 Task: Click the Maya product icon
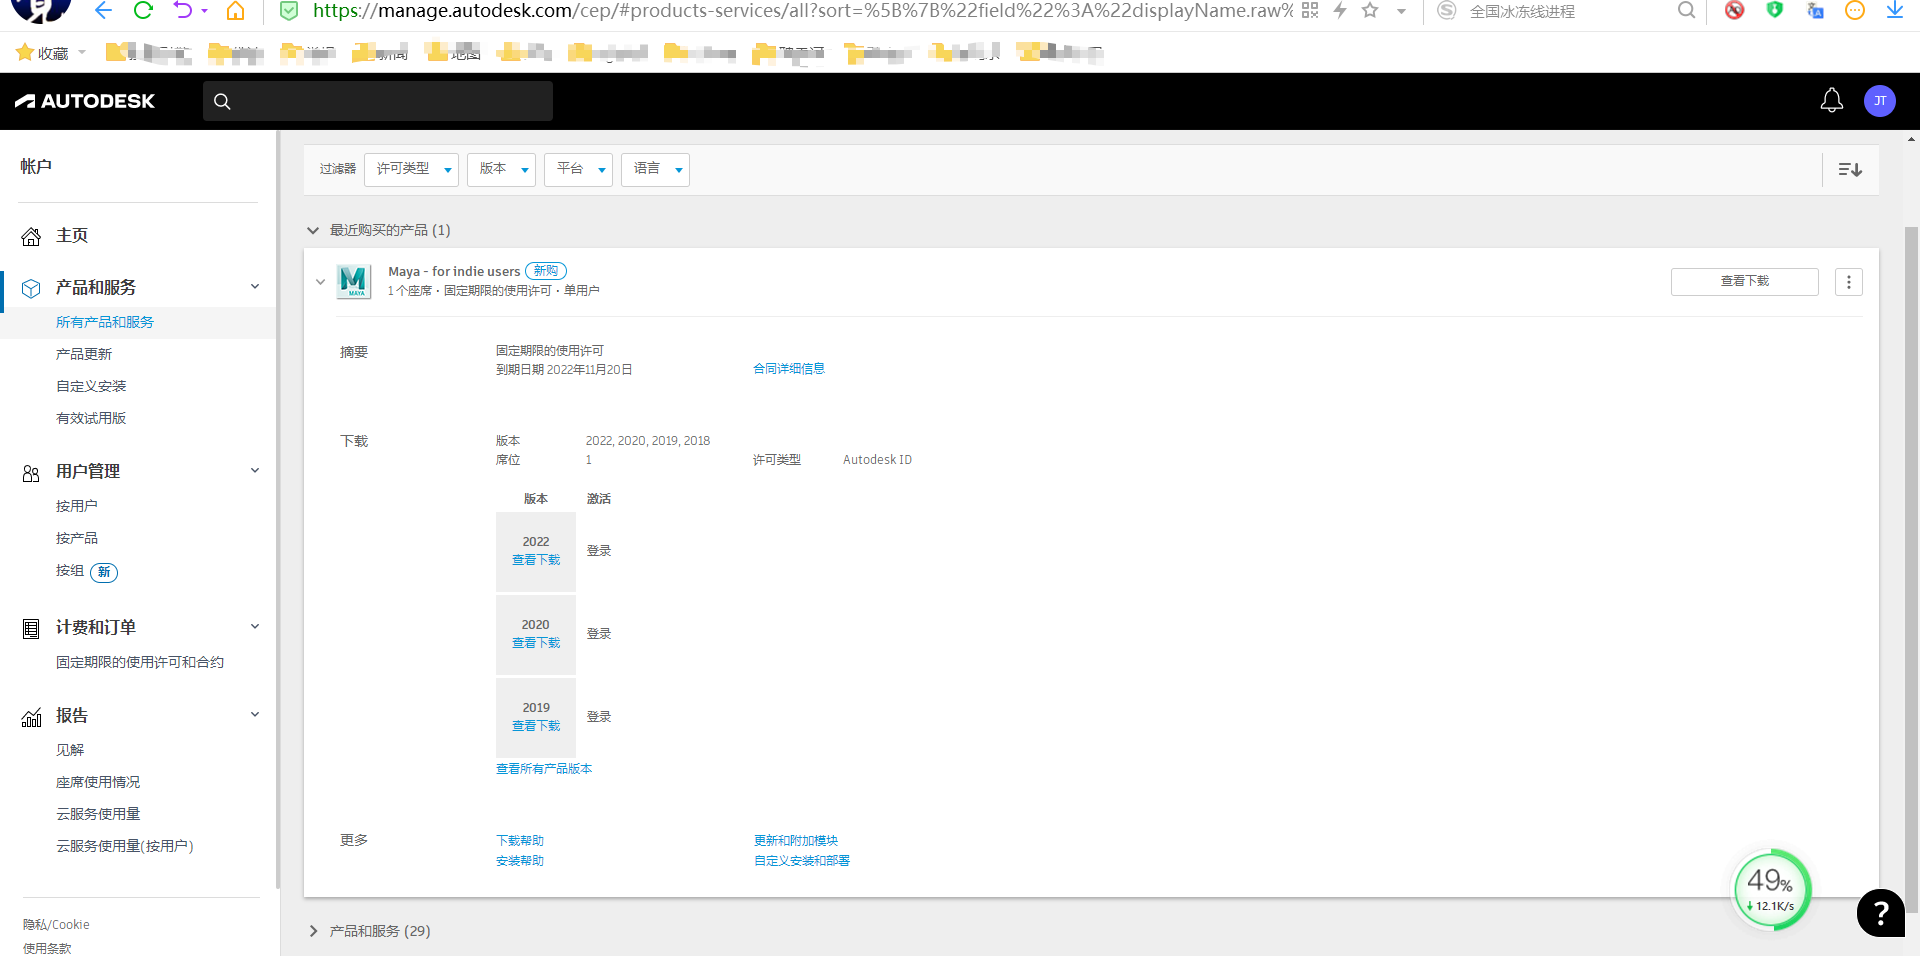[353, 282]
